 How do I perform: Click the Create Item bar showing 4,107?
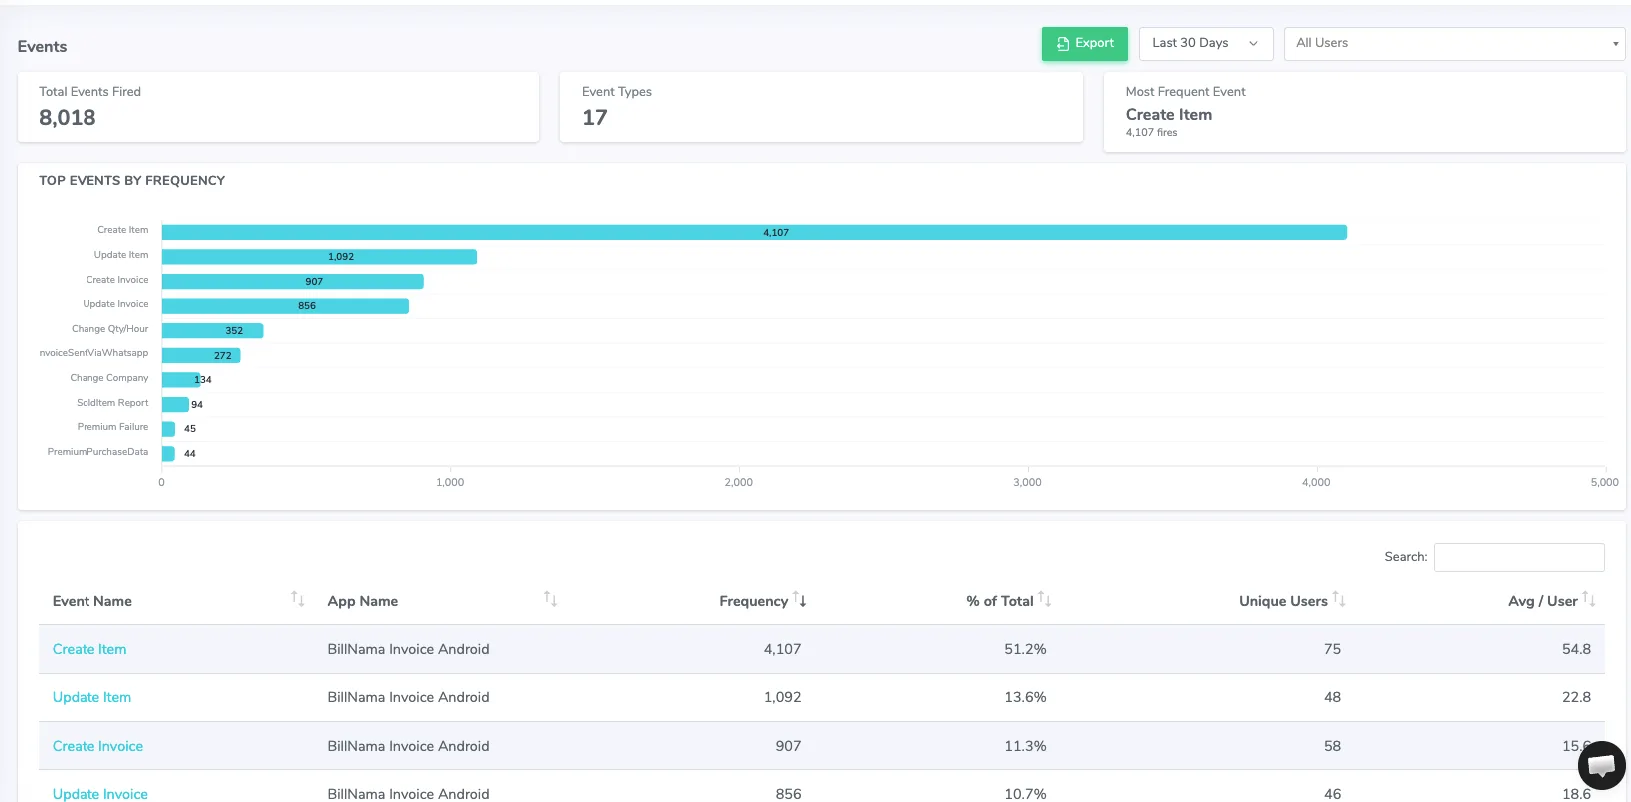click(x=754, y=232)
